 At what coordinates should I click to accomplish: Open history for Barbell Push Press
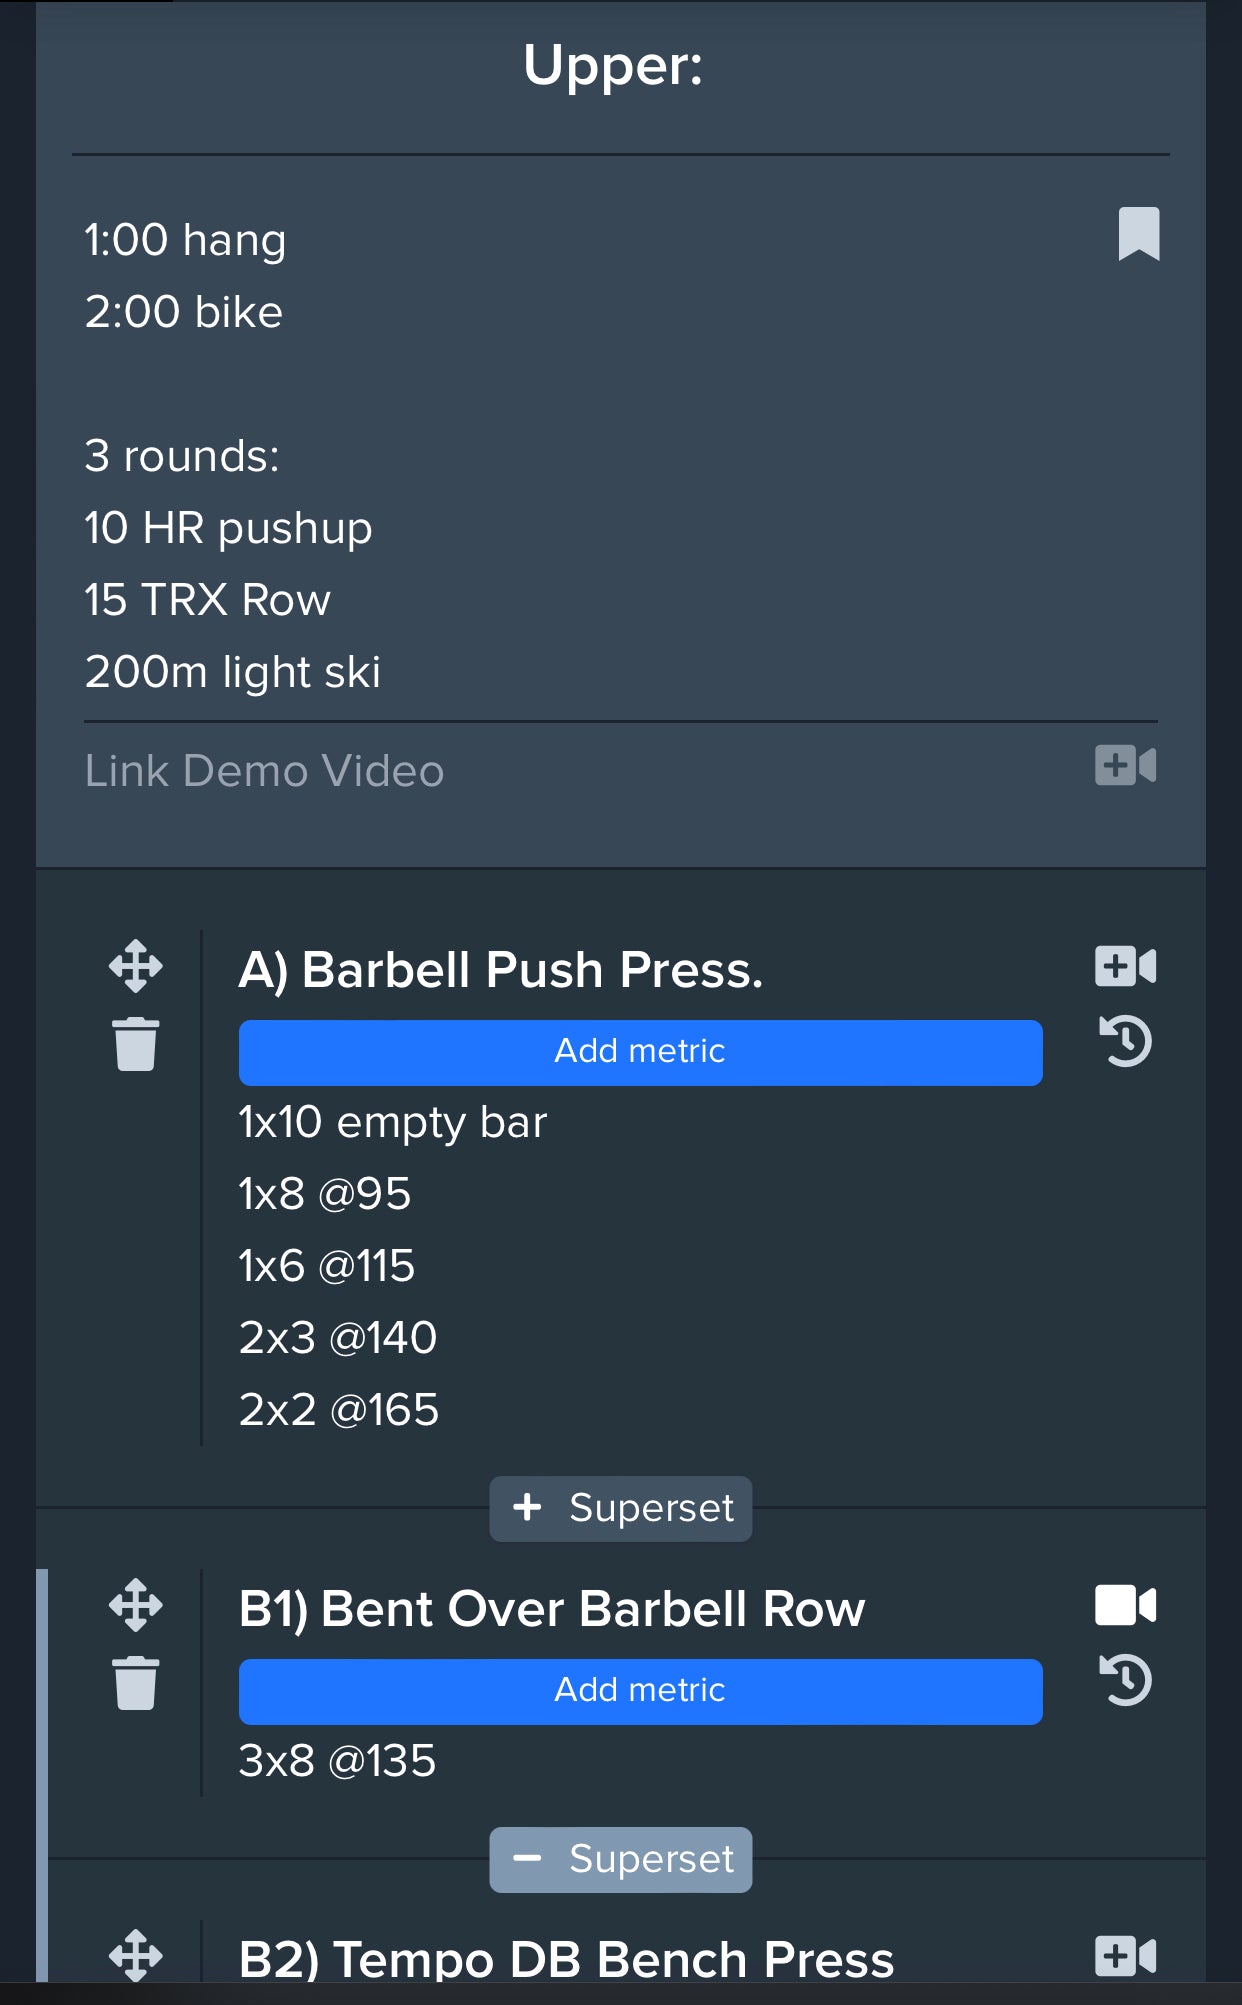click(1126, 1041)
